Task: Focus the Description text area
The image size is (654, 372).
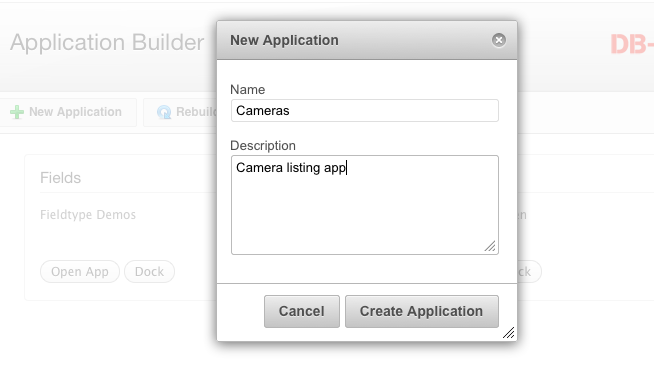Action: pyautogui.click(x=365, y=205)
